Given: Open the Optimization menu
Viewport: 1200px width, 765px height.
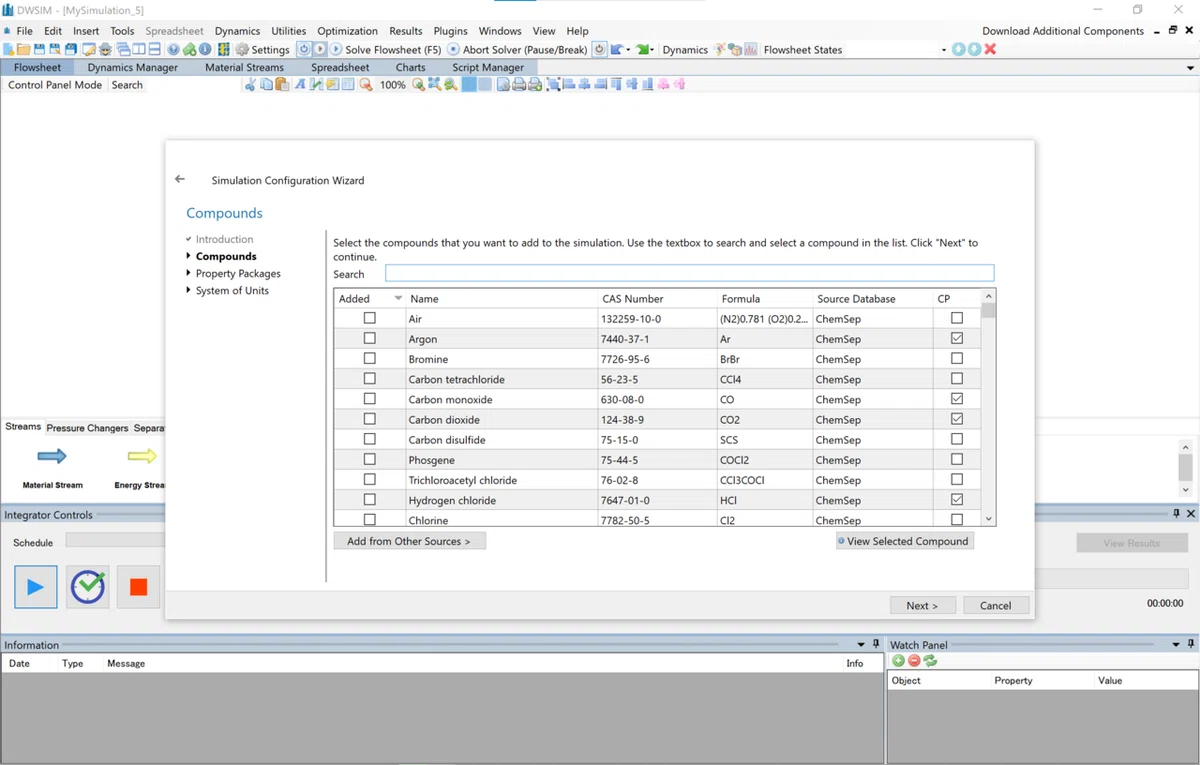Looking at the screenshot, I should point(347,31).
